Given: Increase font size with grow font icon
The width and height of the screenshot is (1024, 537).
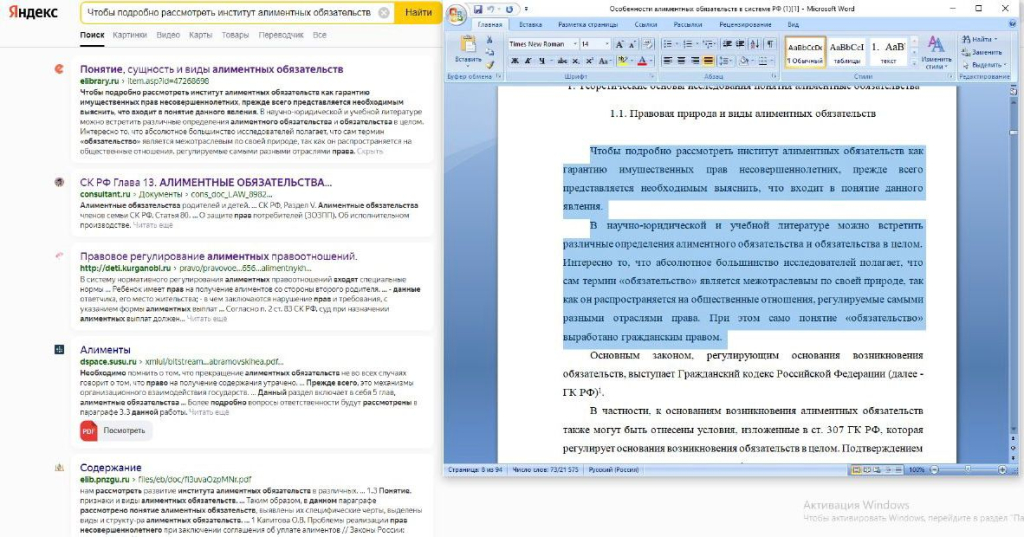Looking at the screenshot, I should [x=619, y=44].
